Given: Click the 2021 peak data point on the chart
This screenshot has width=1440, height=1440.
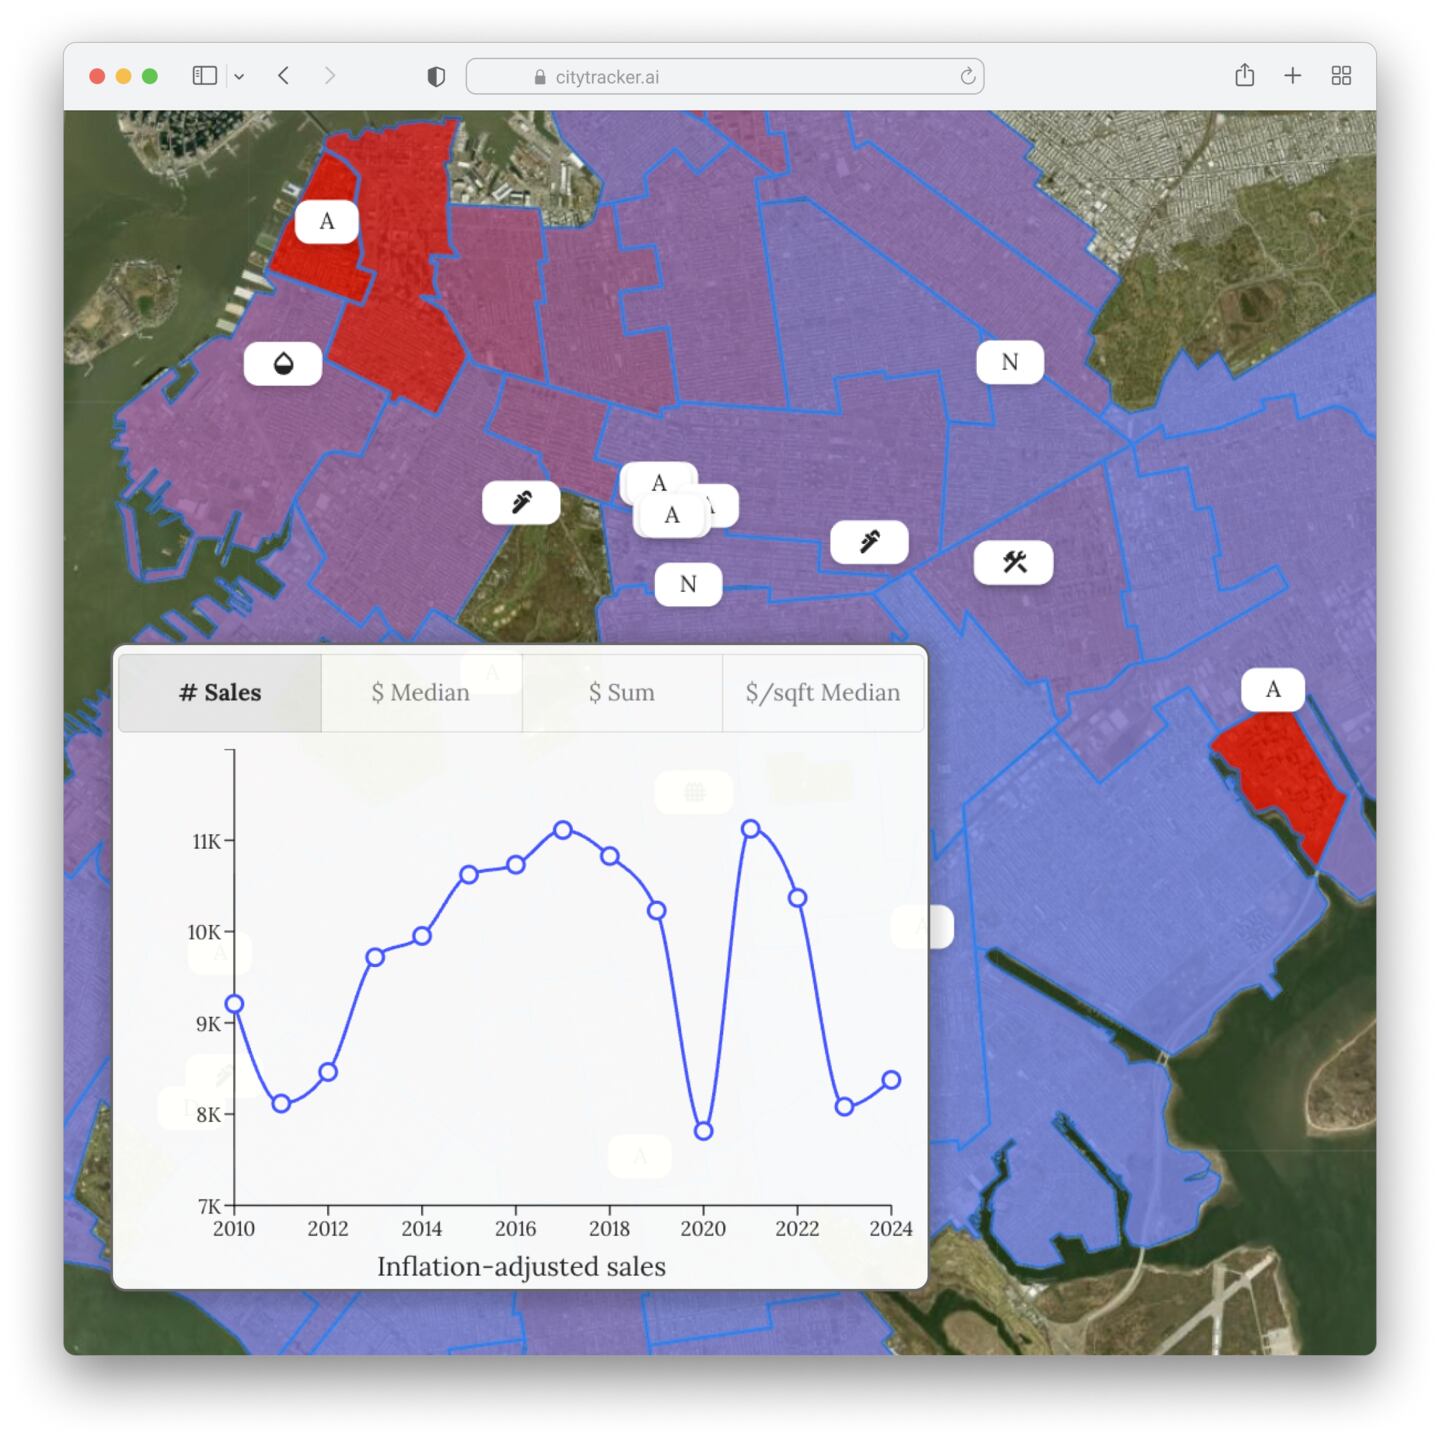Looking at the screenshot, I should coord(751,827).
